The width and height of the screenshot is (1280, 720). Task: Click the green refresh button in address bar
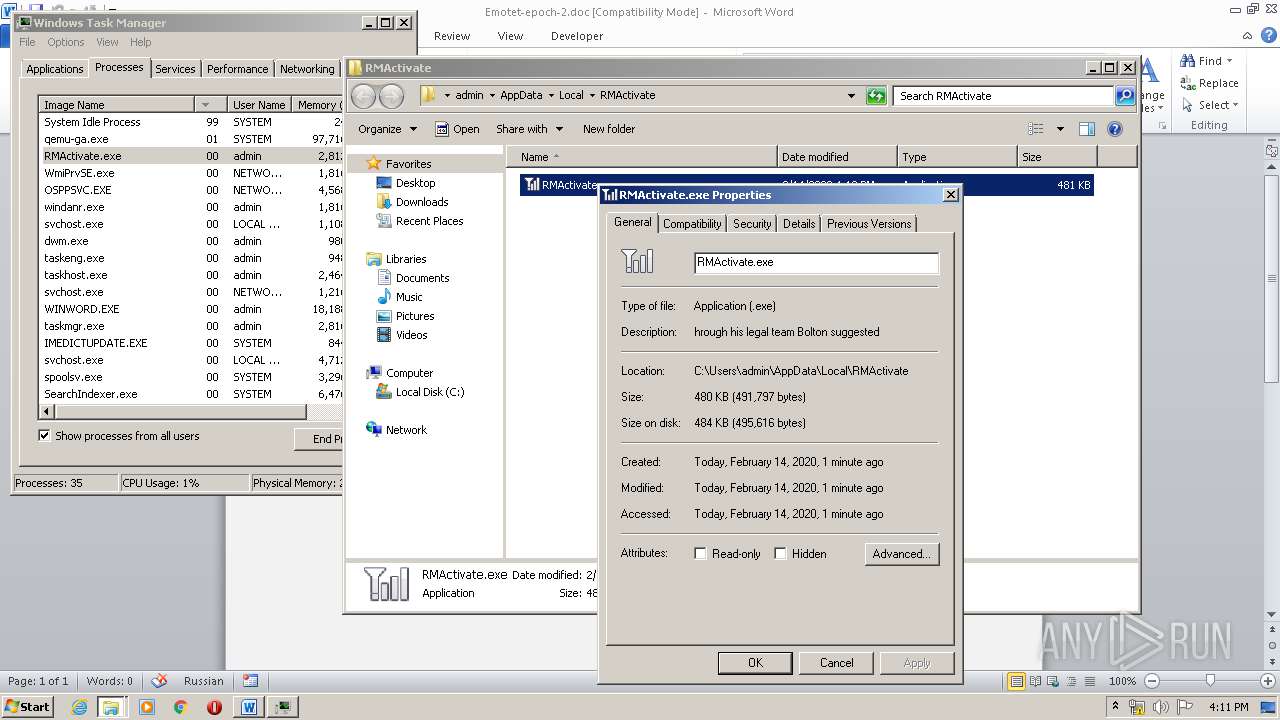coord(876,96)
